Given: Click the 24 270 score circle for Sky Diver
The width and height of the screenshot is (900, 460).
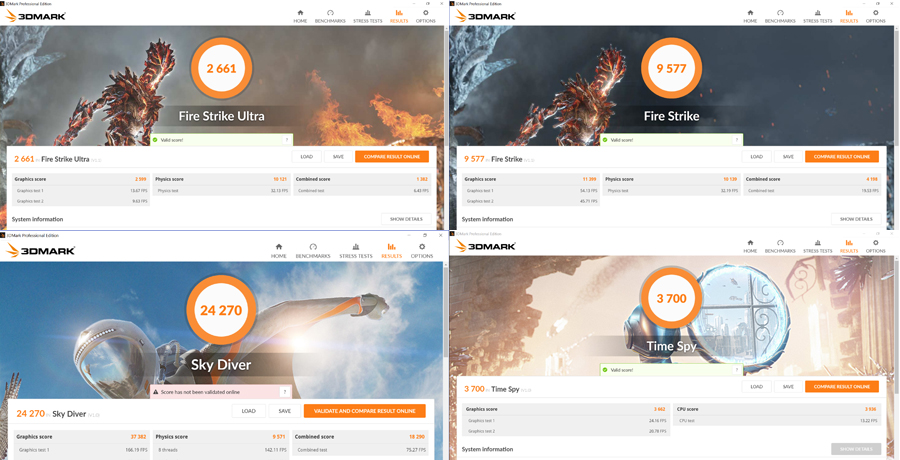Looking at the screenshot, I should click(221, 311).
